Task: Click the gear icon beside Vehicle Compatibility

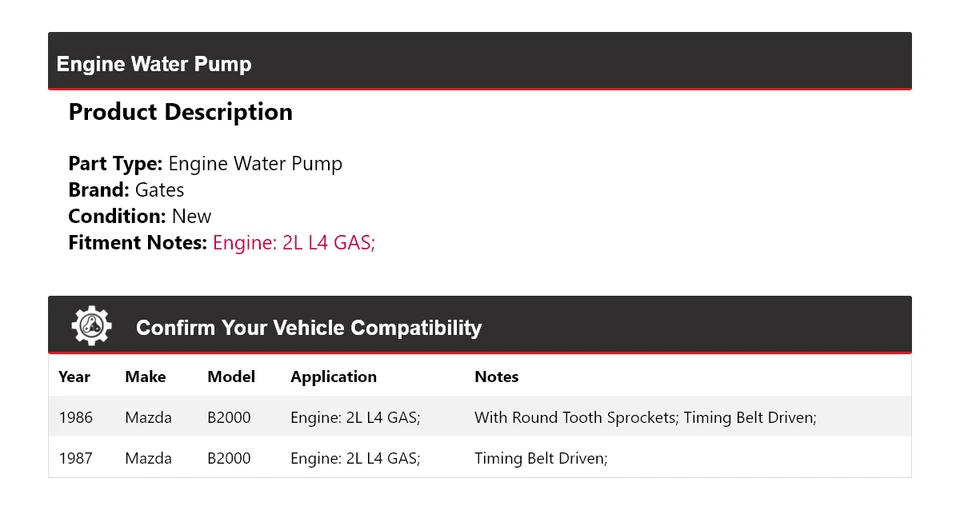Action: [91, 326]
